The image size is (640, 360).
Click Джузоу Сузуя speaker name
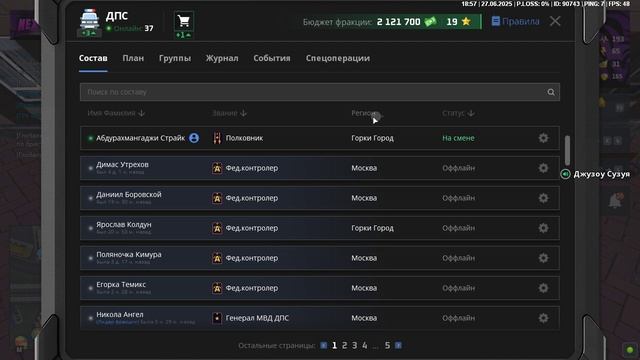coord(602,174)
